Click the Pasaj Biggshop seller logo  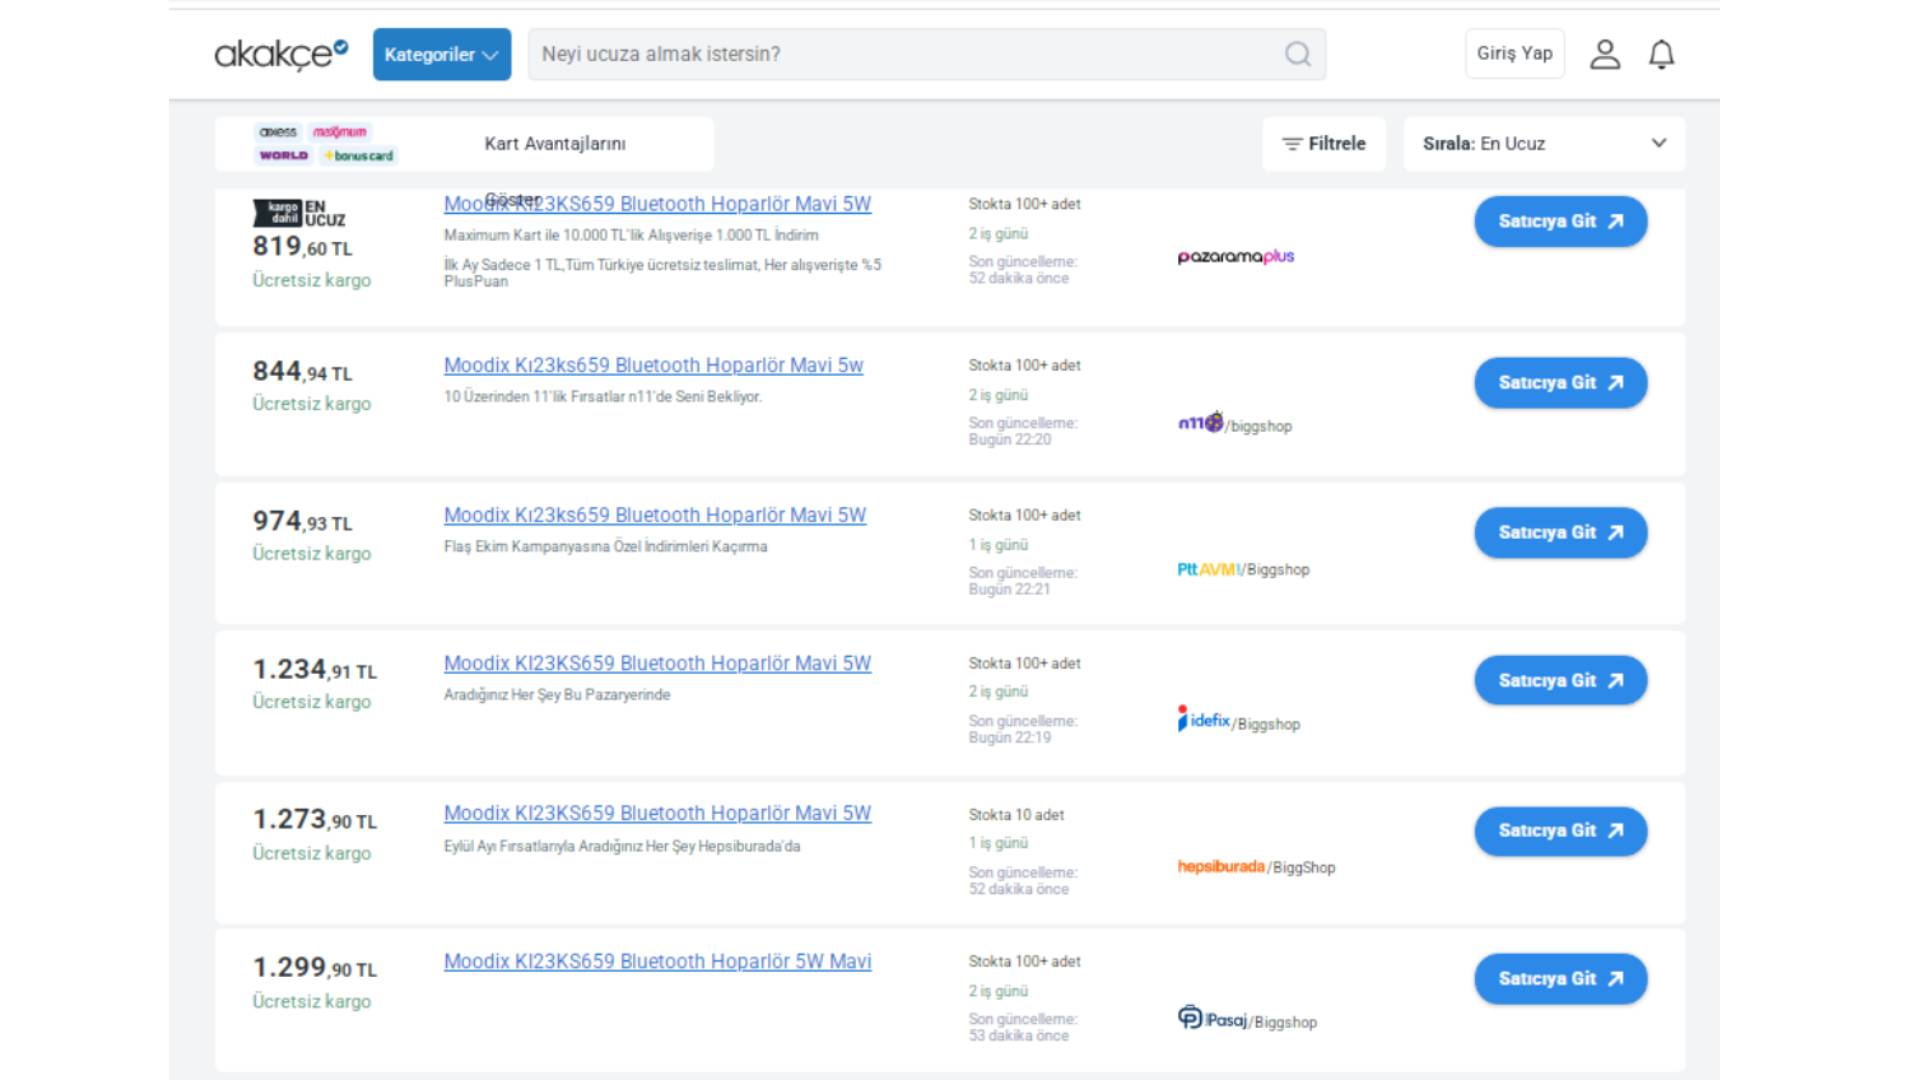pos(1247,1020)
